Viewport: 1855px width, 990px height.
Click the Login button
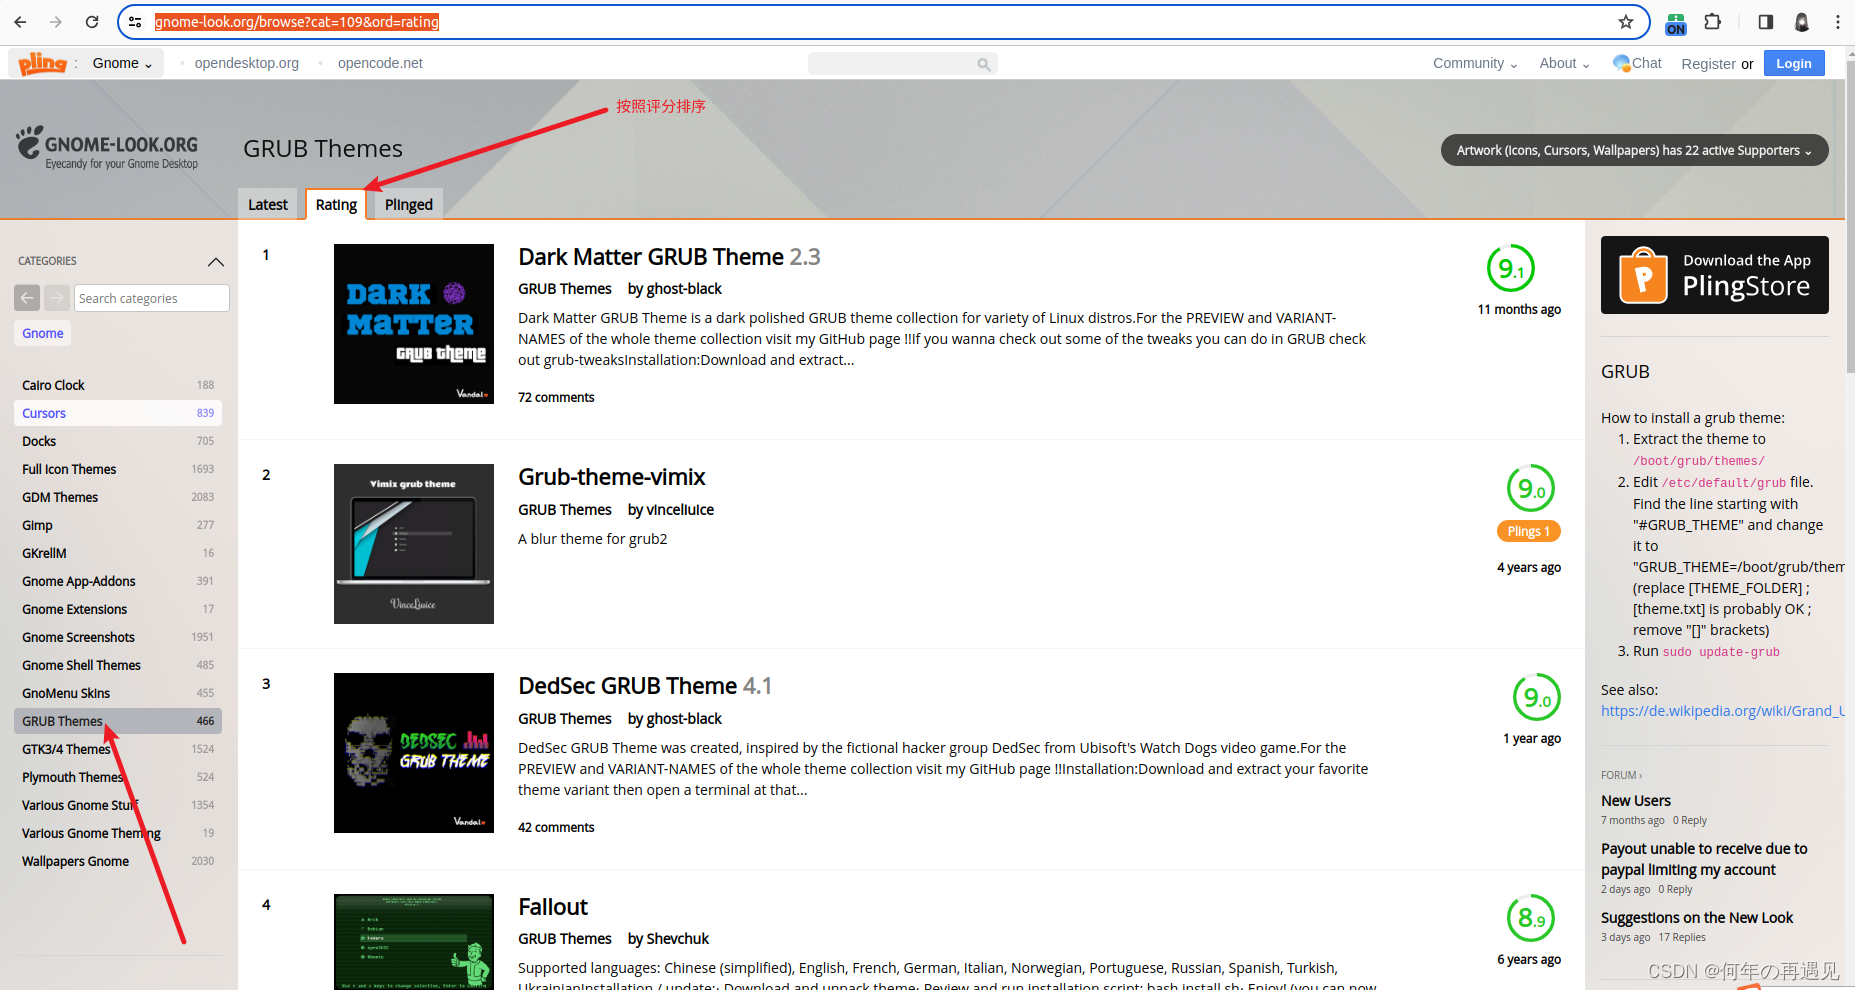1794,63
